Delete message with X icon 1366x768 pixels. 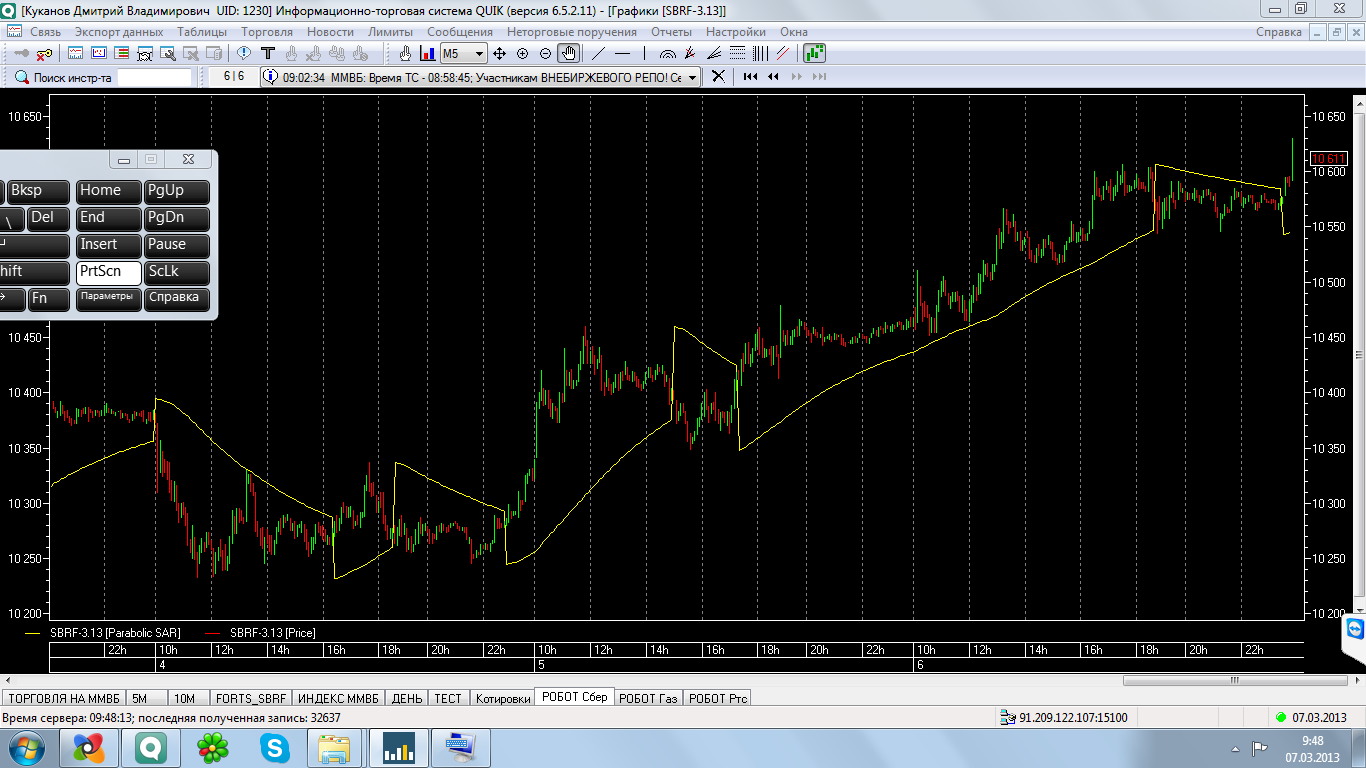tap(718, 77)
